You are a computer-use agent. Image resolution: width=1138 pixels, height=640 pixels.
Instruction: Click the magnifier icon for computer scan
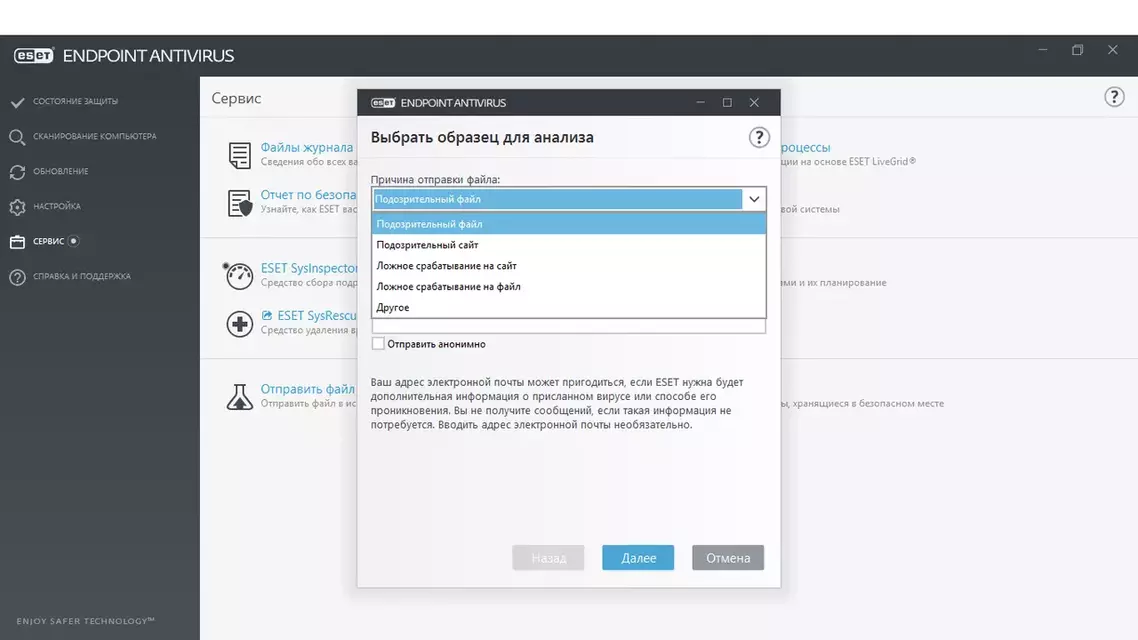point(17,137)
